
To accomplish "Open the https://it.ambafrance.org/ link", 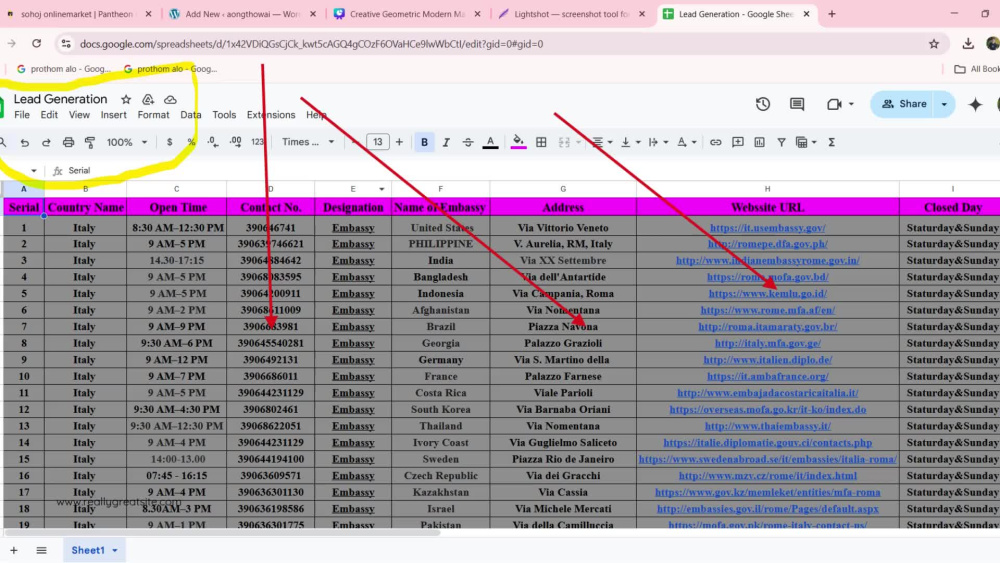I will [x=767, y=376].
